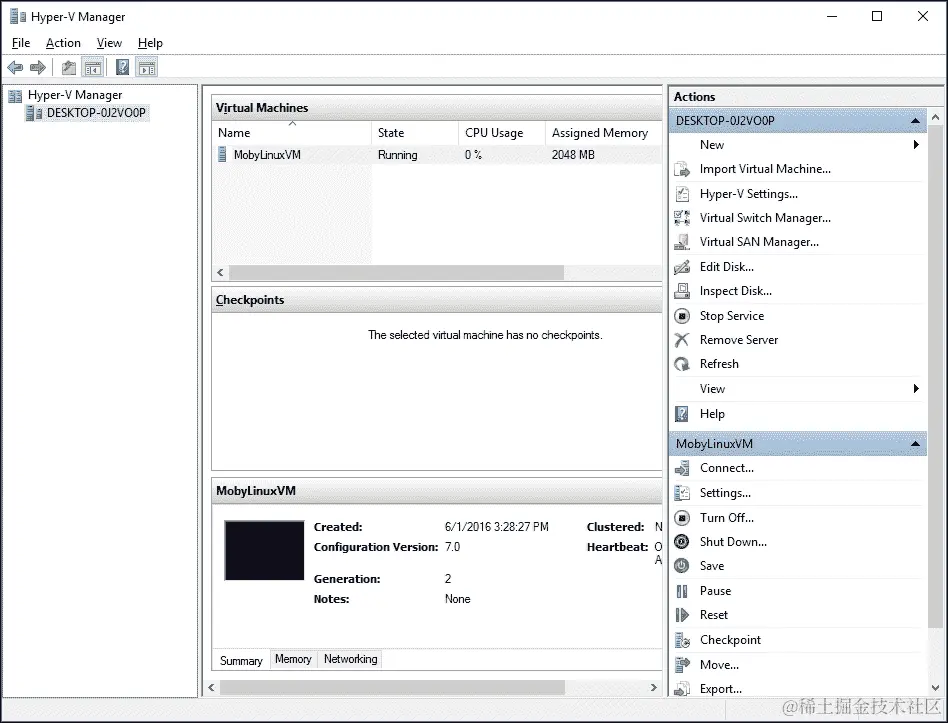The height and width of the screenshot is (723, 948).
Task: Click Stop Service in the Actions pane
Action: tap(729, 315)
